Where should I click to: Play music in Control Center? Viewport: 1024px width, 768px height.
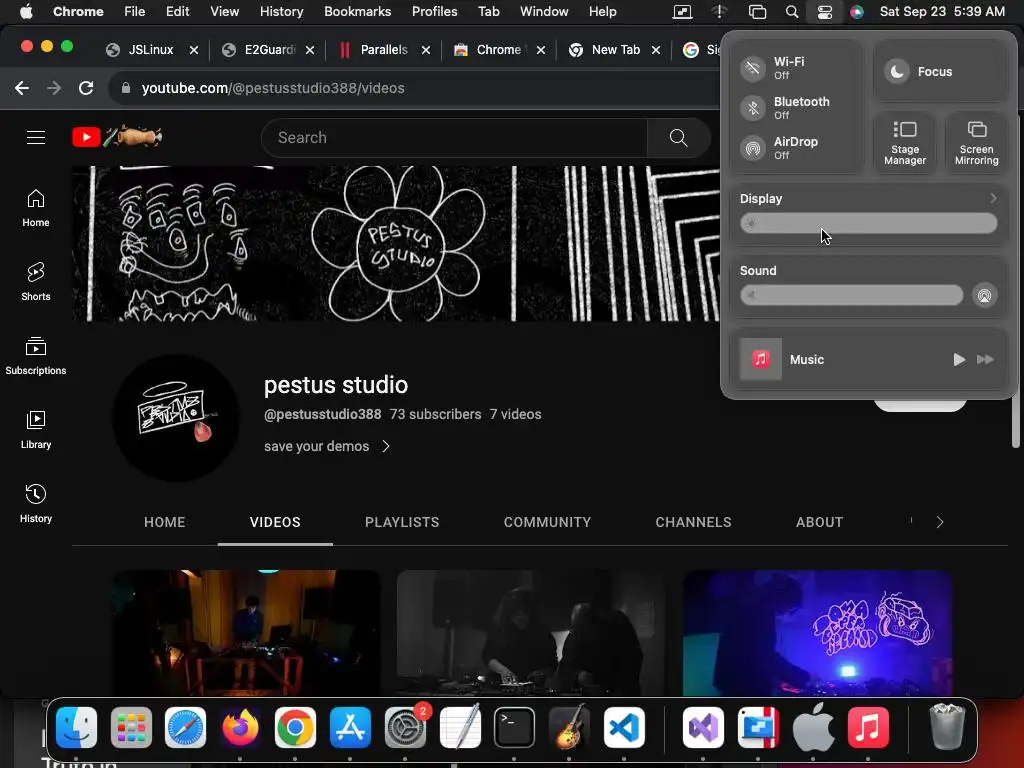point(959,360)
